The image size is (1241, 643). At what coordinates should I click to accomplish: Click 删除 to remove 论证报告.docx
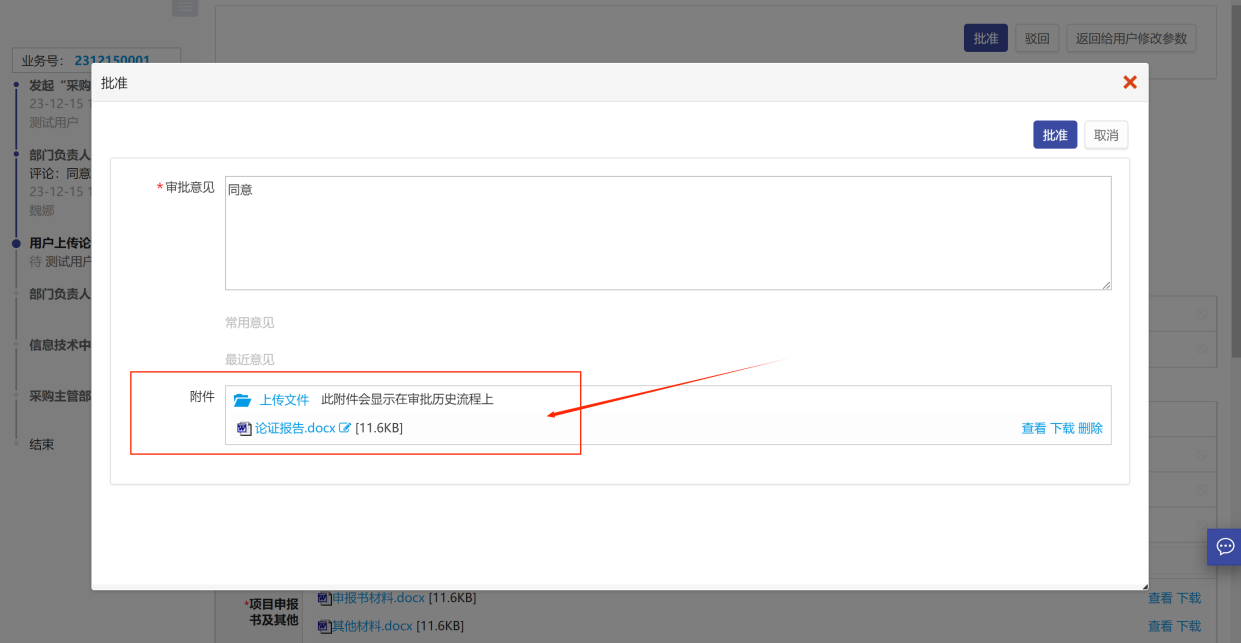1090,428
